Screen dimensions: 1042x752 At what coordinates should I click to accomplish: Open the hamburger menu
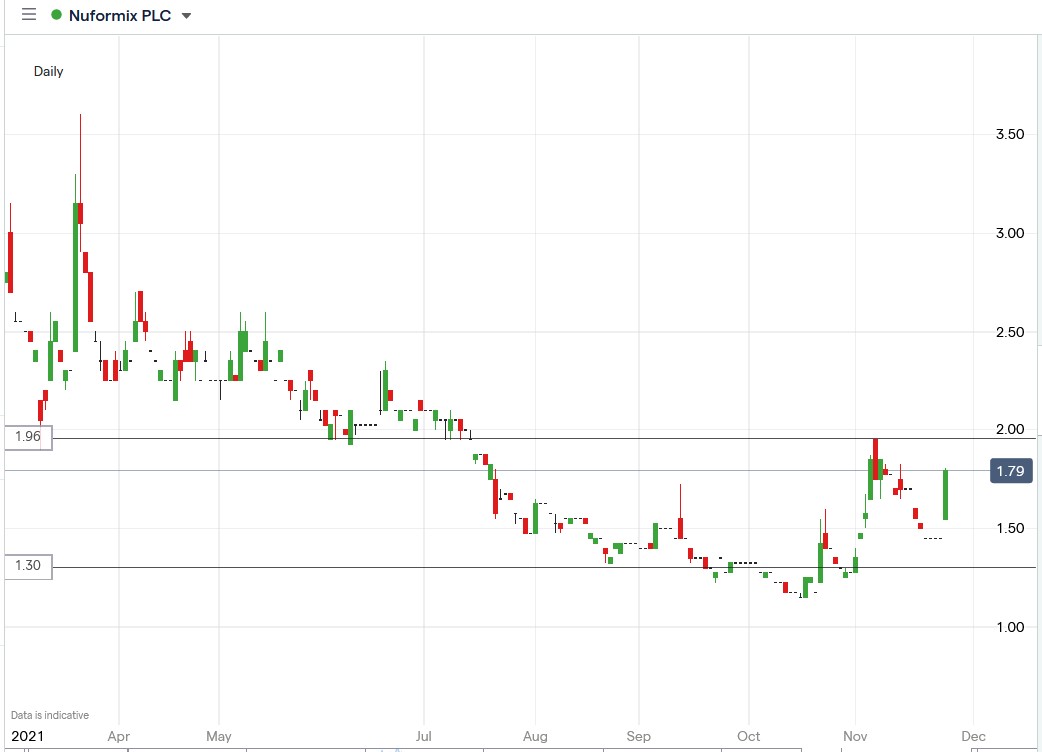click(28, 15)
